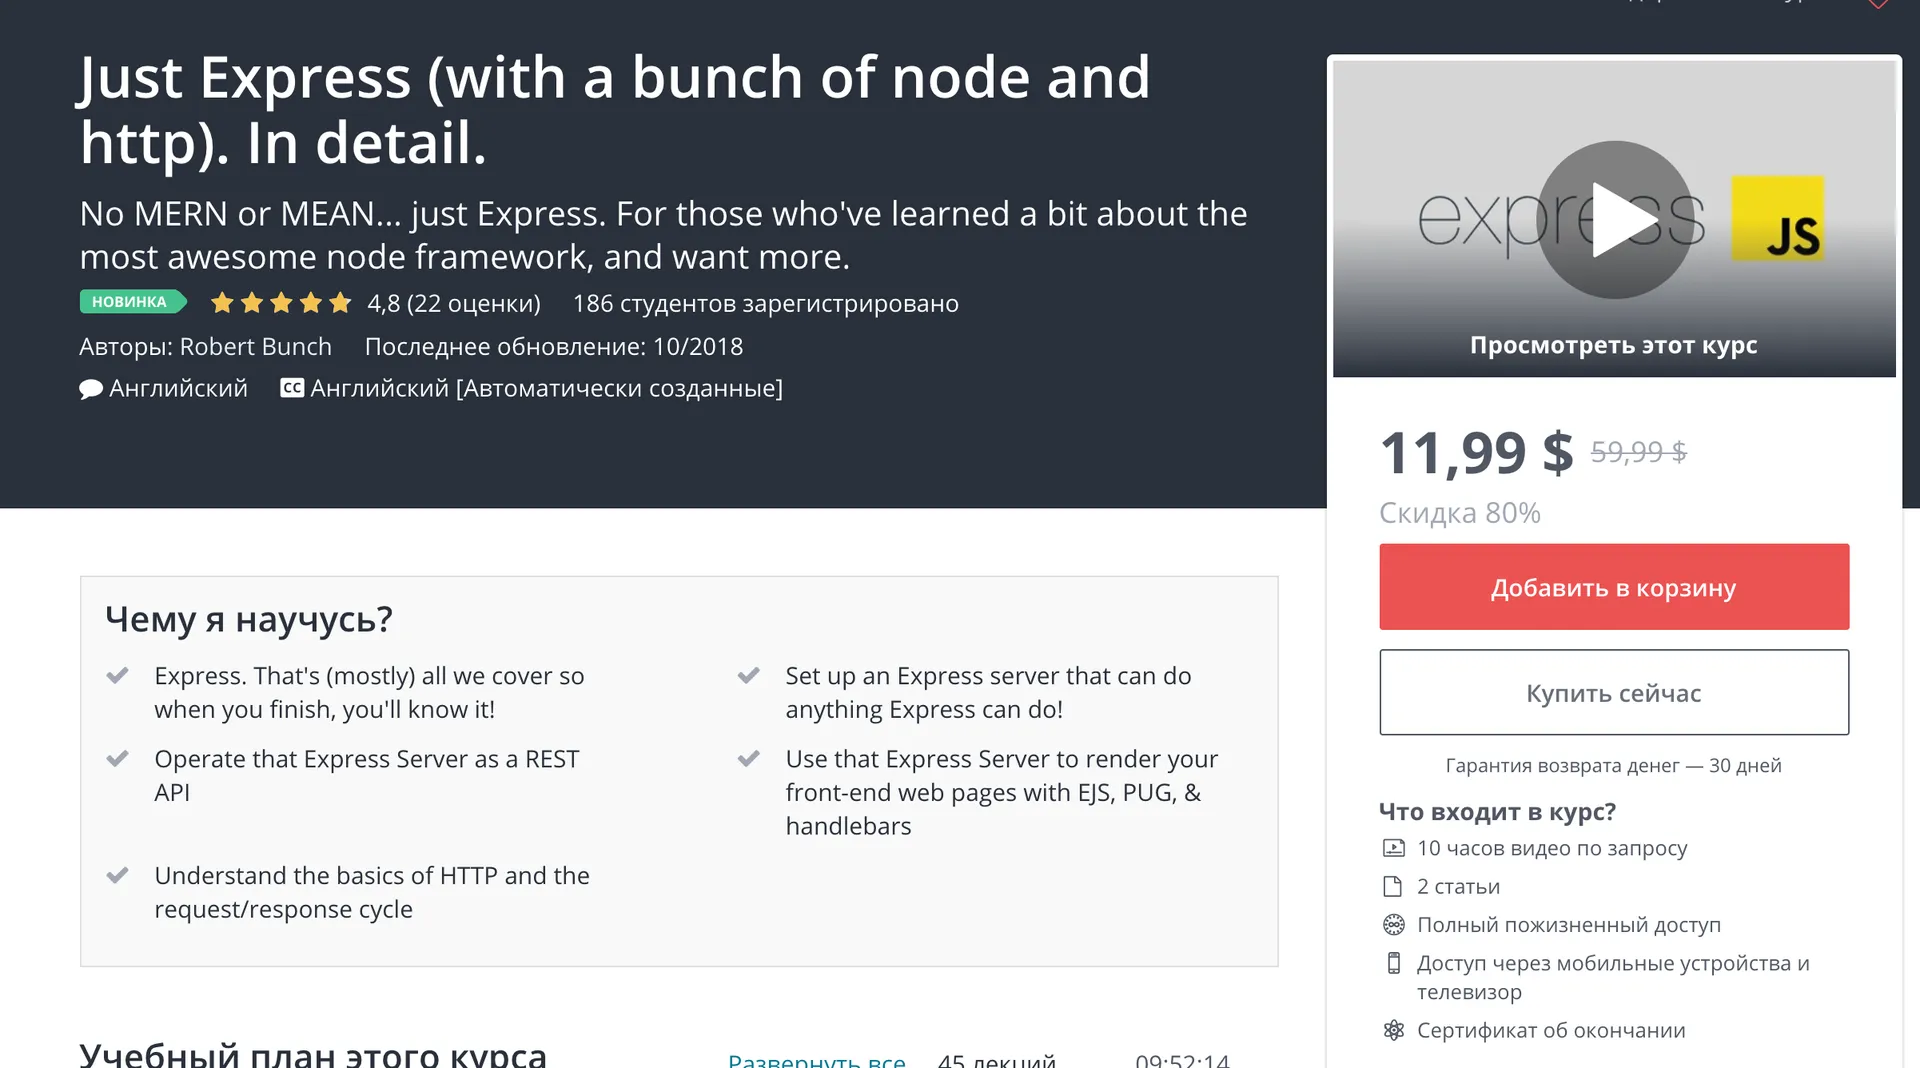Click the articles document icon
Viewport: 1920px width, 1068px height.
click(1393, 887)
